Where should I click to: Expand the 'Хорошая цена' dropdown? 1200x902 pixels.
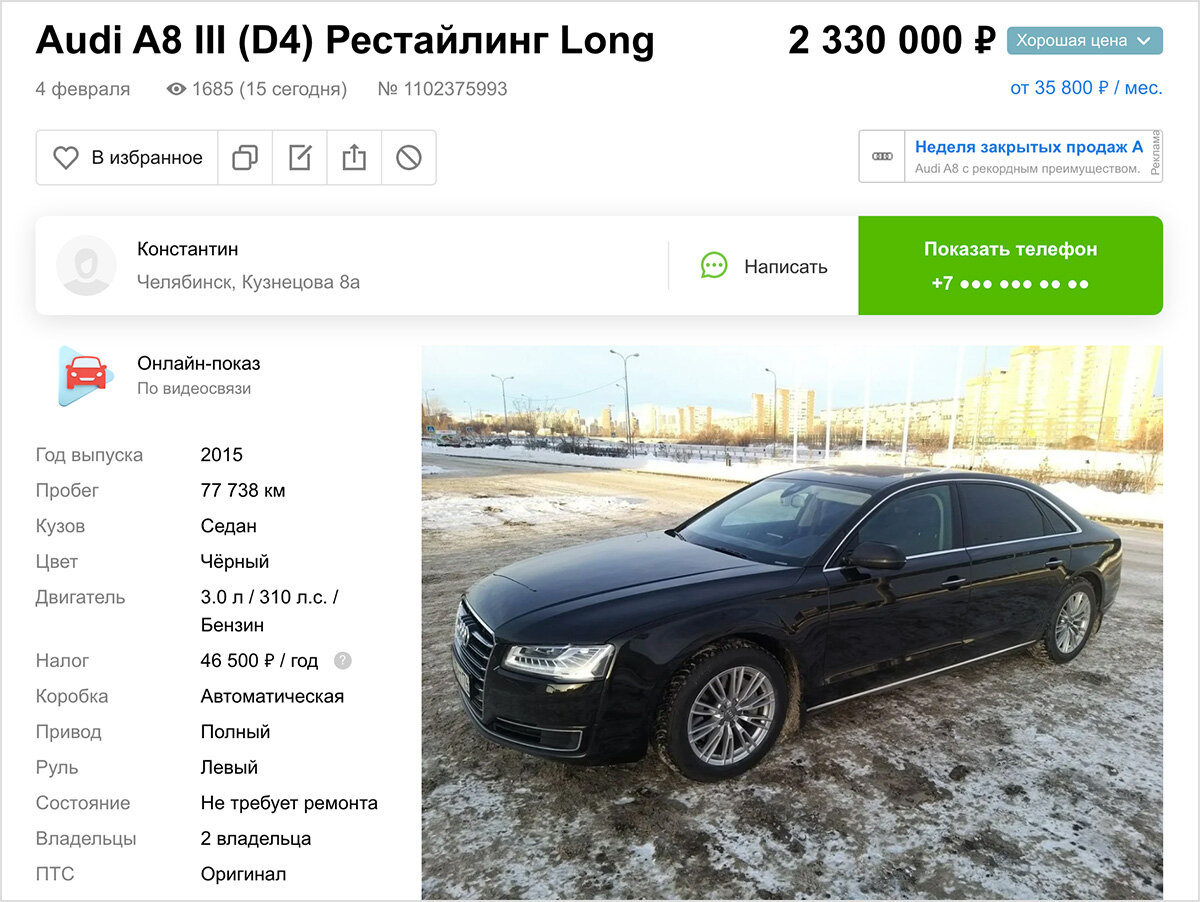coord(1085,41)
